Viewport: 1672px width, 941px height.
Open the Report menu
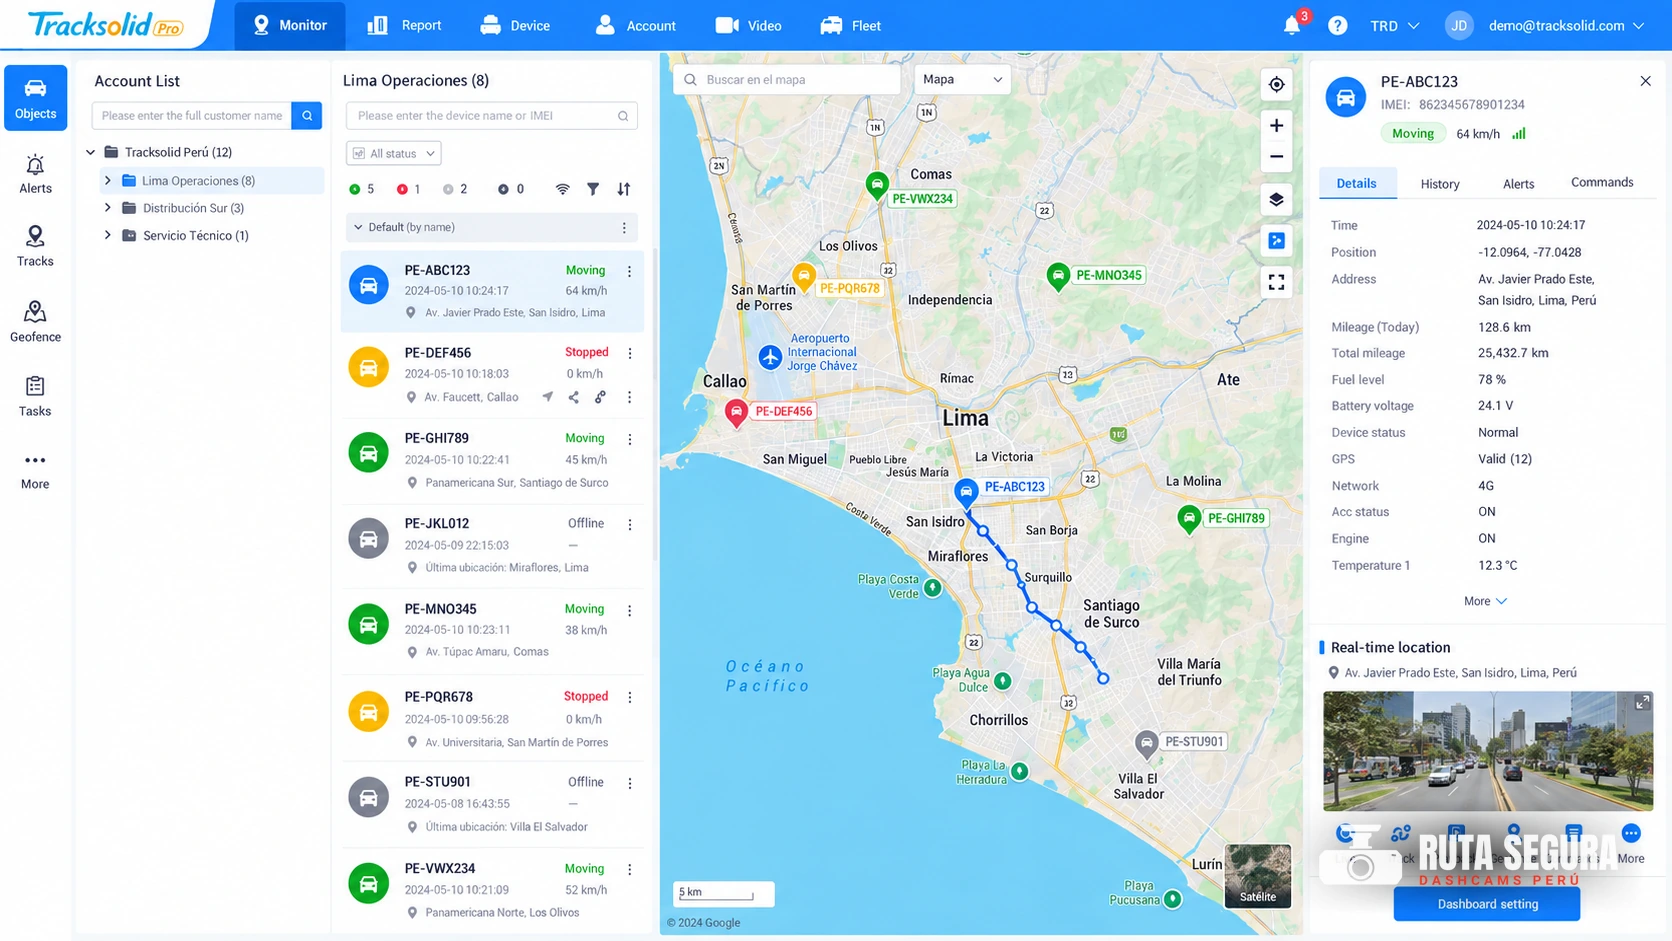pos(404,25)
